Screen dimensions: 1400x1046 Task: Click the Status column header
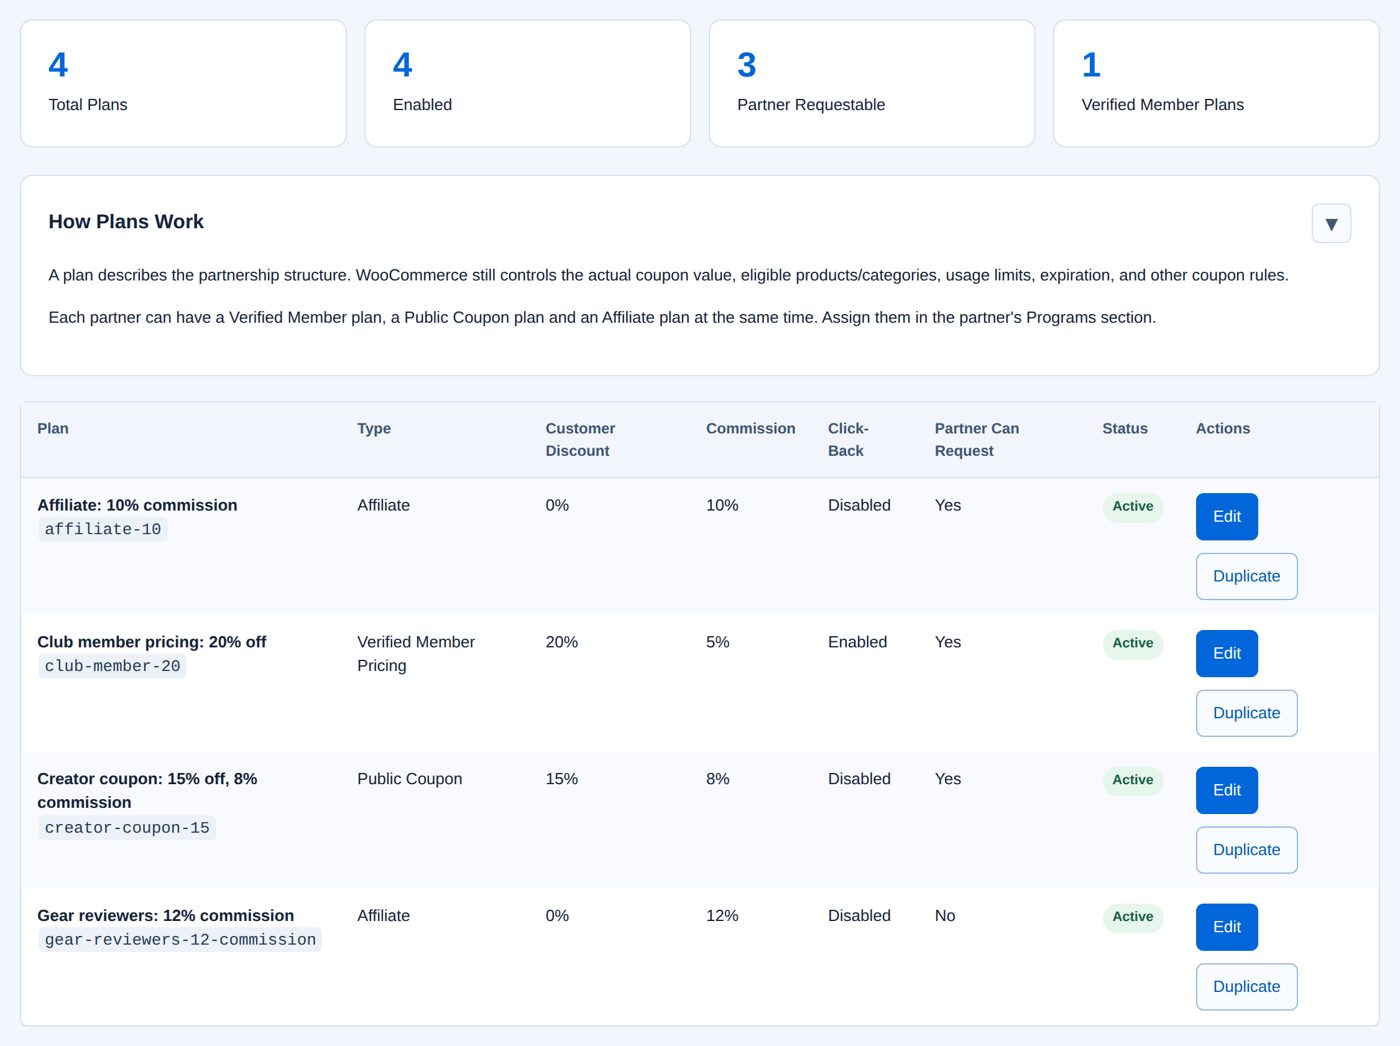(x=1125, y=428)
